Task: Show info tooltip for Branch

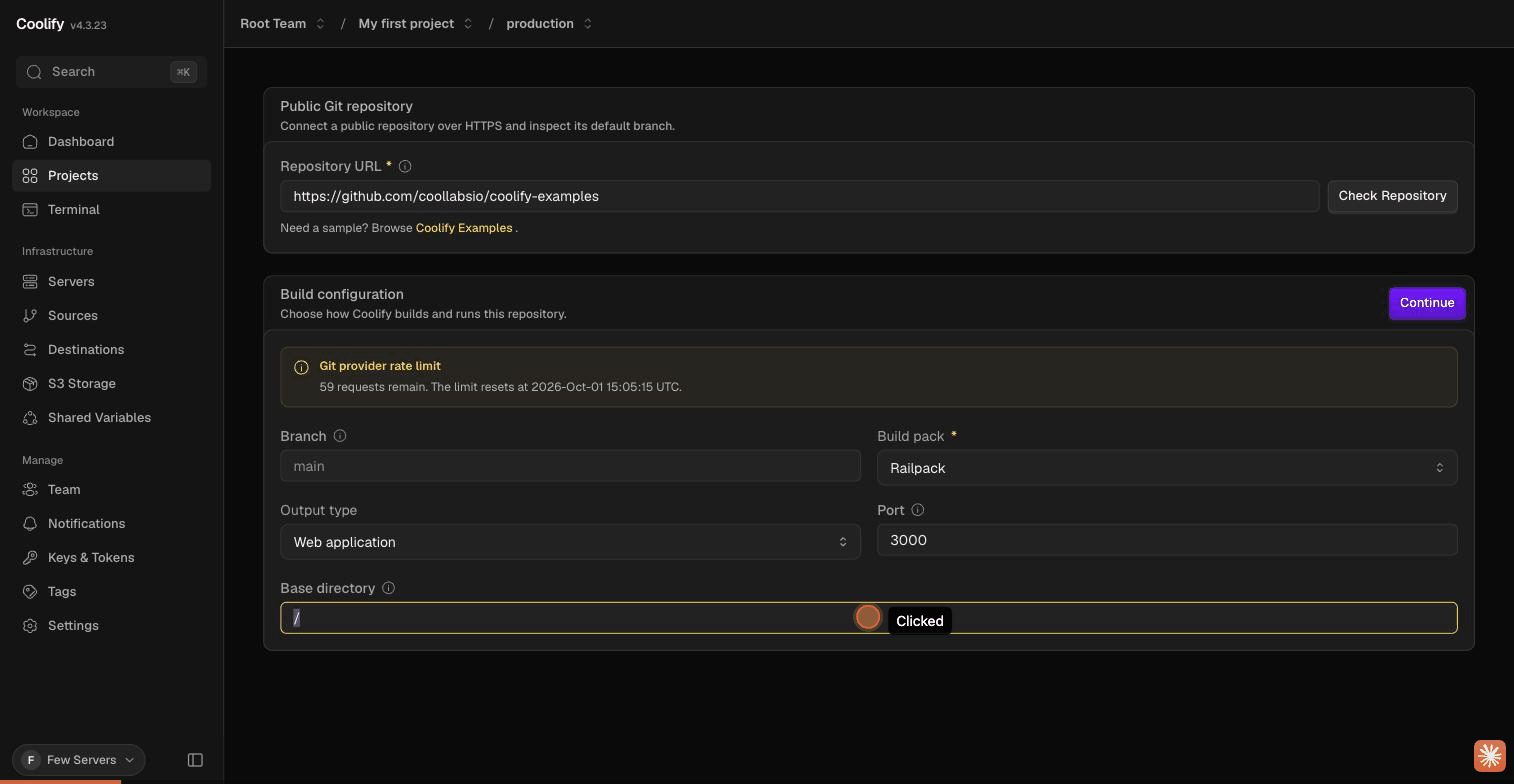Action: [340, 436]
